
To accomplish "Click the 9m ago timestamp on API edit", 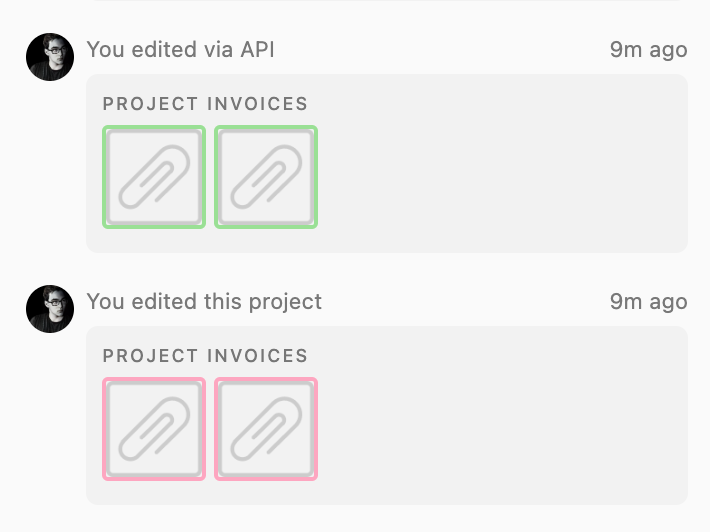I will tap(648, 49).
